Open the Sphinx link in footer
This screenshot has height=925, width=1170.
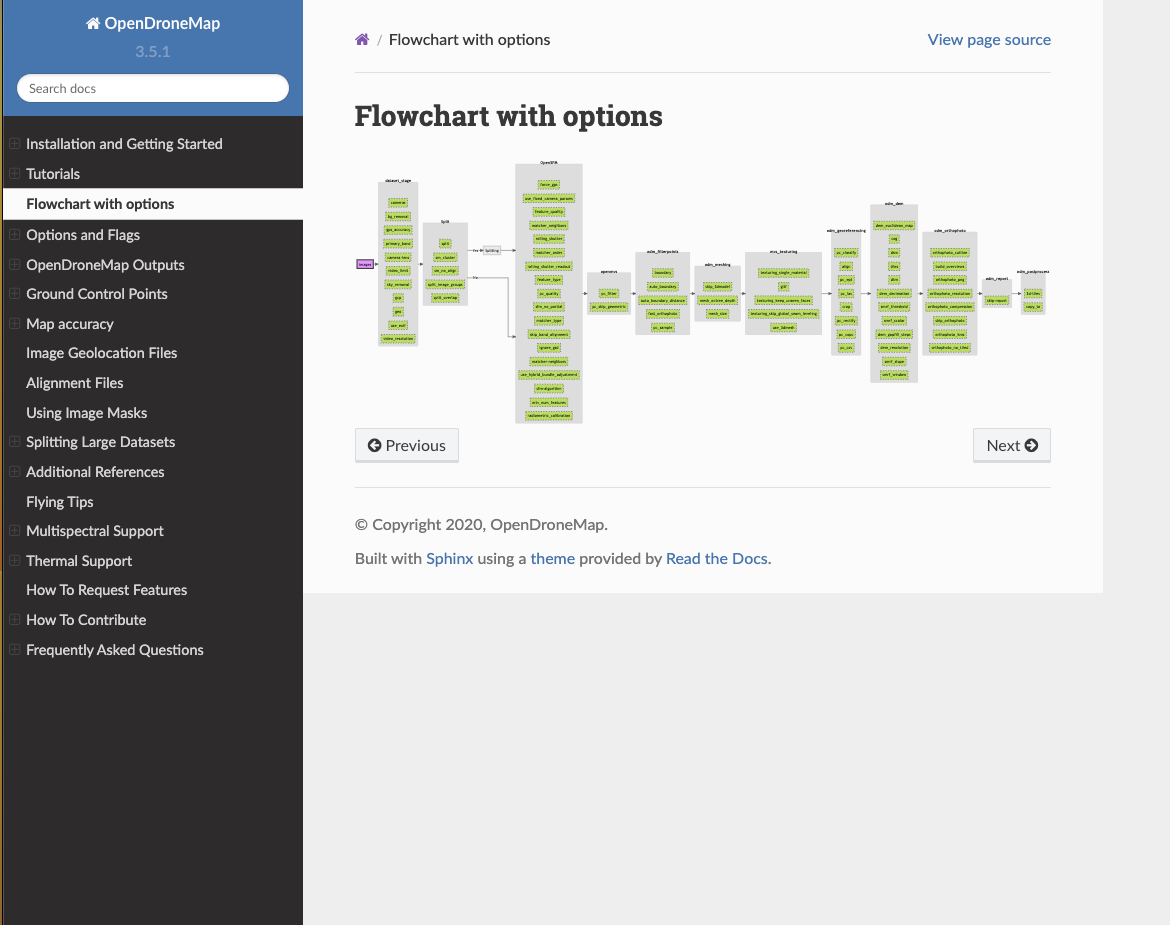tap(449, 559)
